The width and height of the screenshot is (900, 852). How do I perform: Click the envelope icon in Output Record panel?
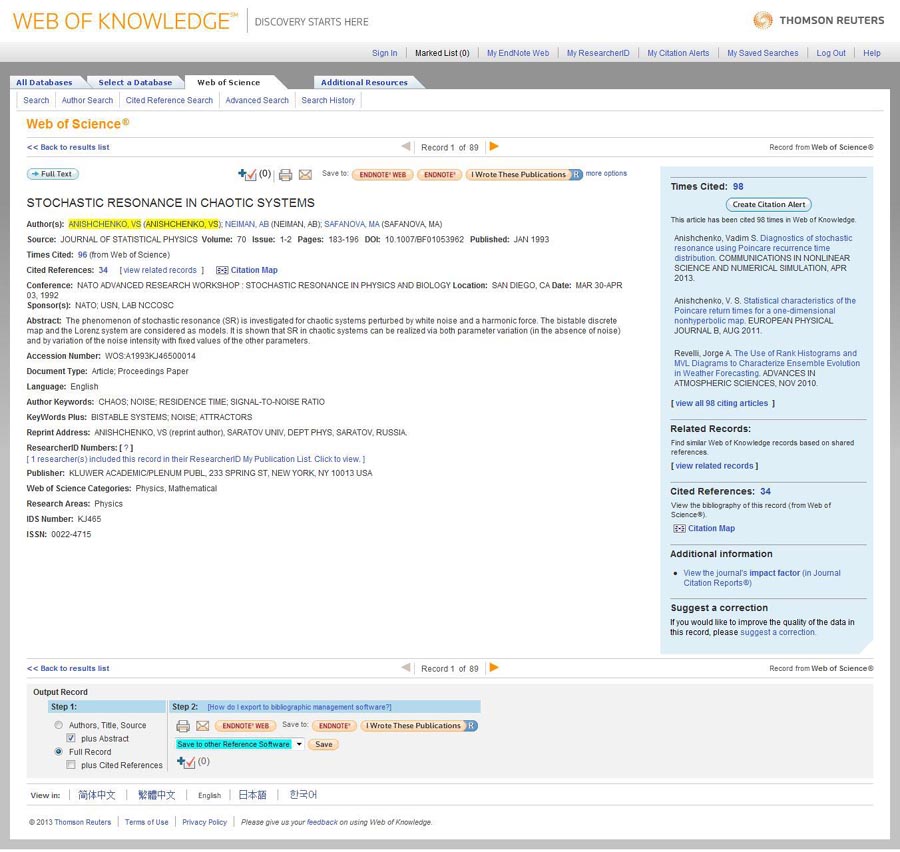point(202,726)
